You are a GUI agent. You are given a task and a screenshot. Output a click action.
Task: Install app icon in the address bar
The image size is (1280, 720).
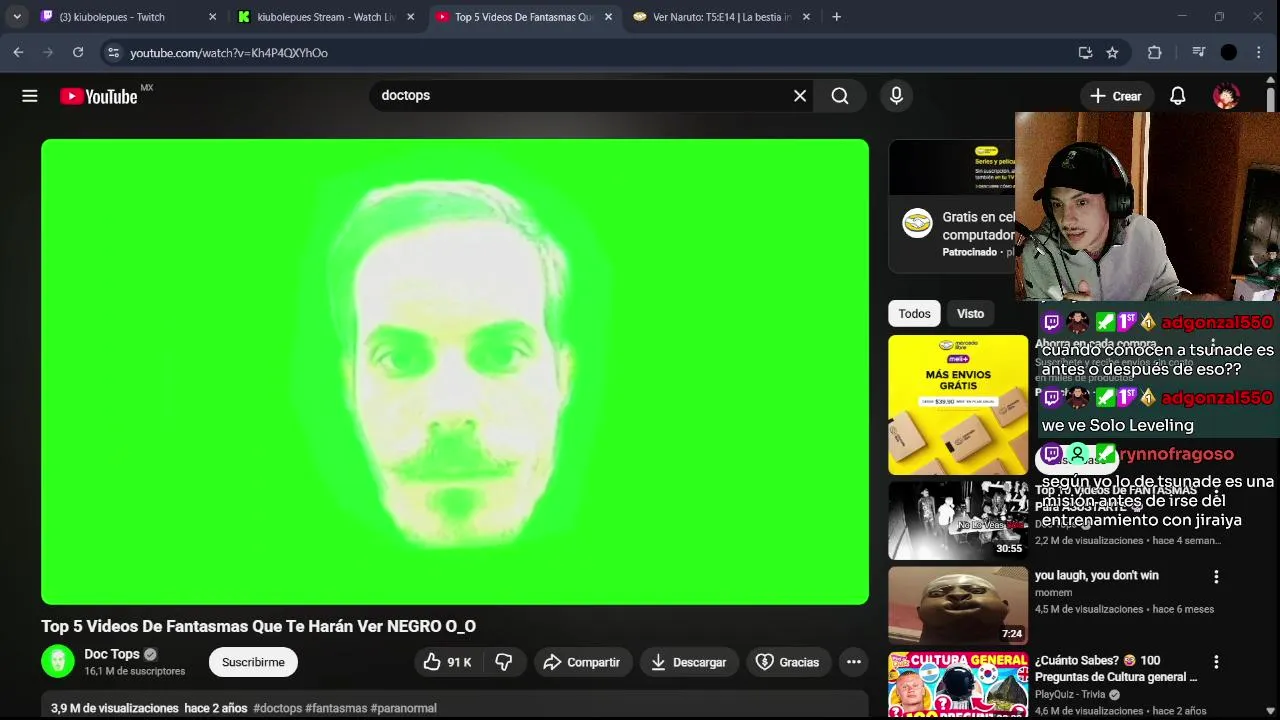pyautogui.click(x=1085, y=53)
